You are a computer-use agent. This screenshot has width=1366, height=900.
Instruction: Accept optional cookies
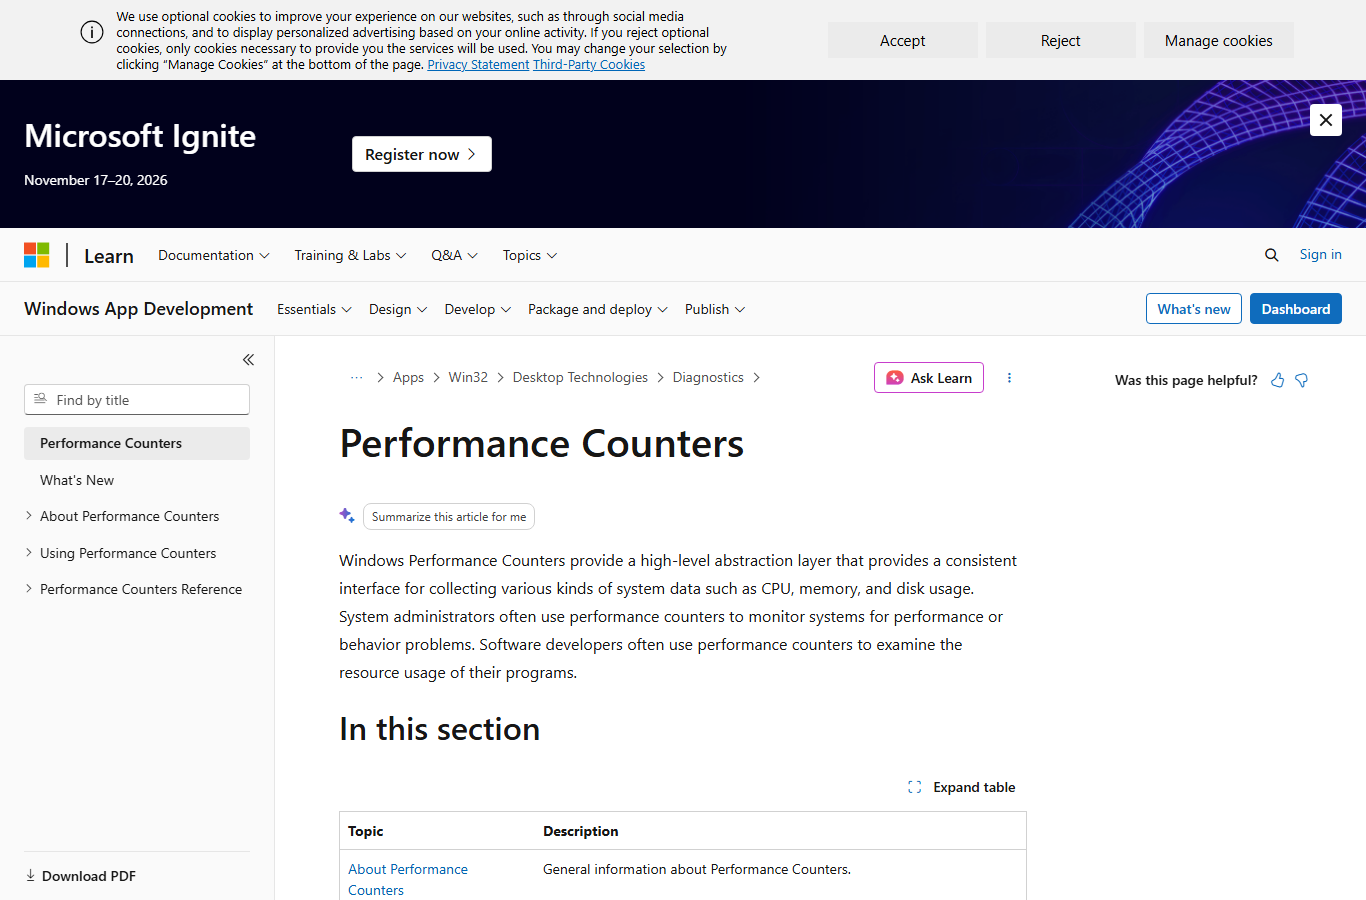coord(903,40)
